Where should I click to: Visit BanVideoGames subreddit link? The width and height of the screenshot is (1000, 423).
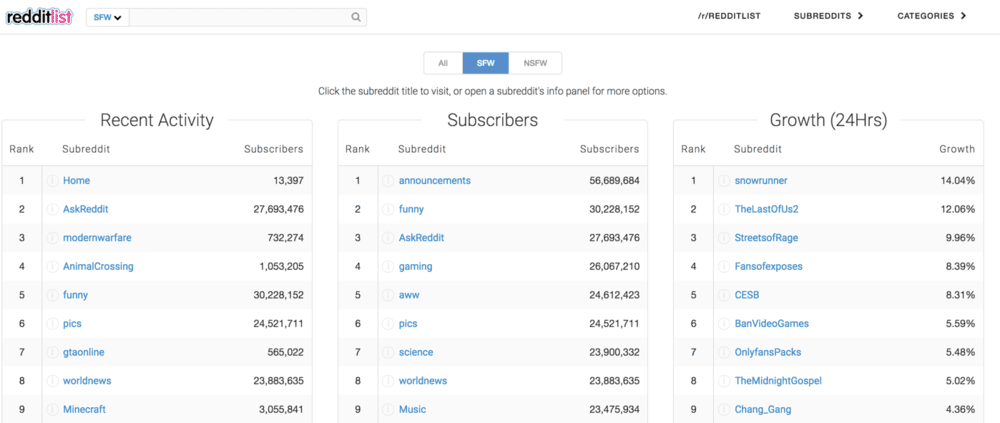click(772, 323)
